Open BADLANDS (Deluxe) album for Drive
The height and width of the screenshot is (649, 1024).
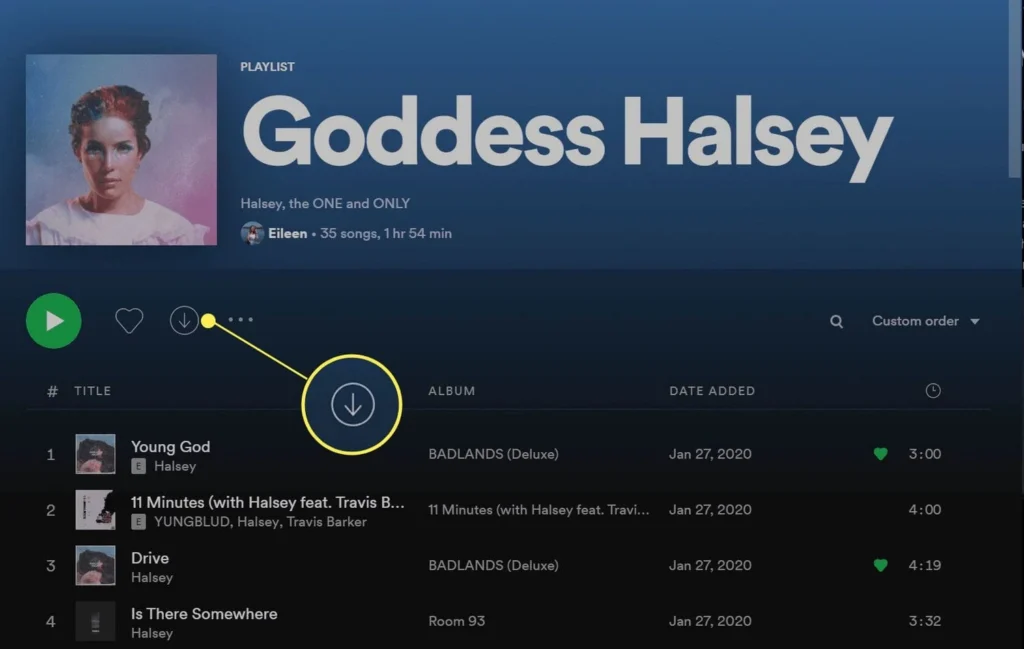click(494, 565)
